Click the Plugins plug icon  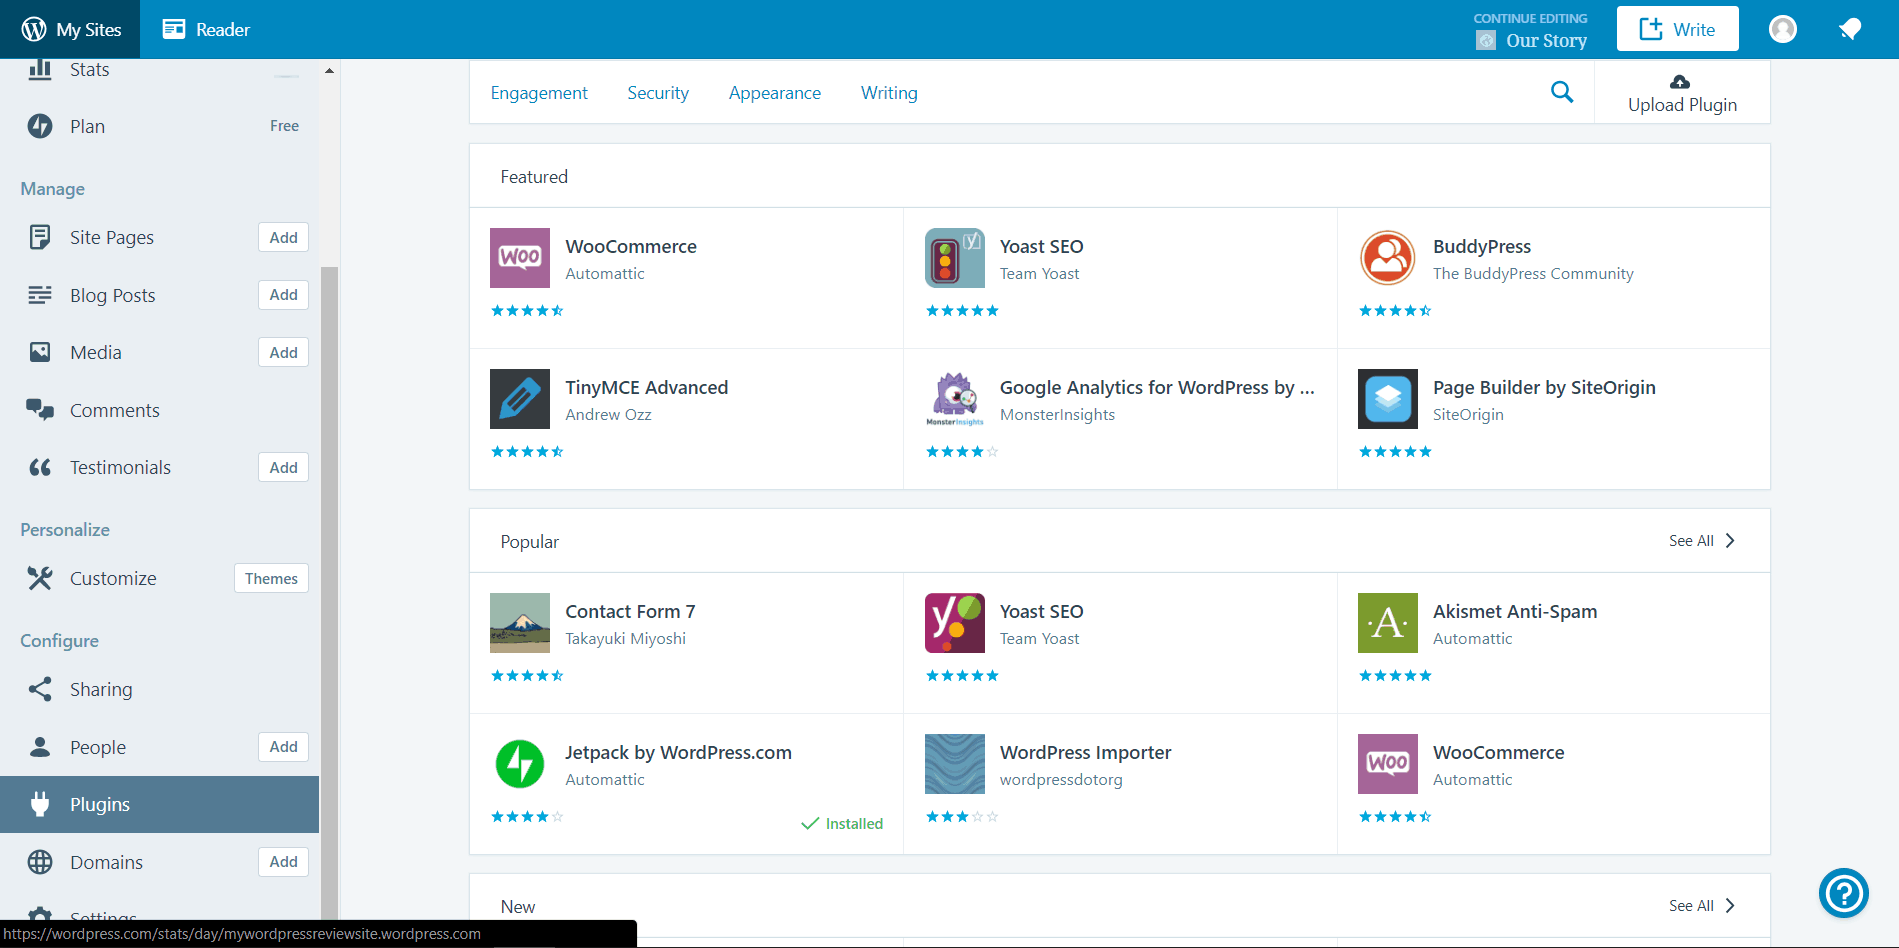pos(39,804)
